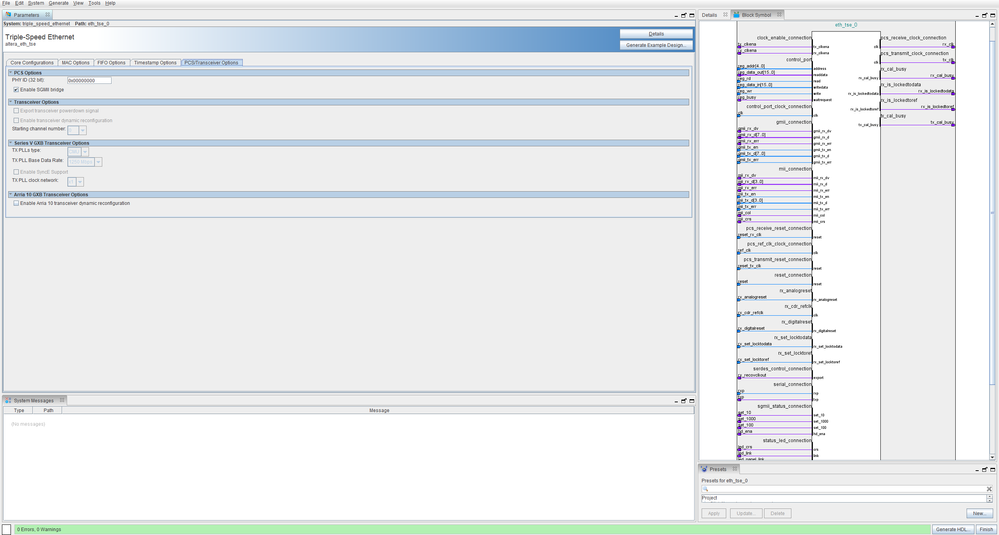Select the Presets panel tab
The image size is (999, 535).
(718, 469)
